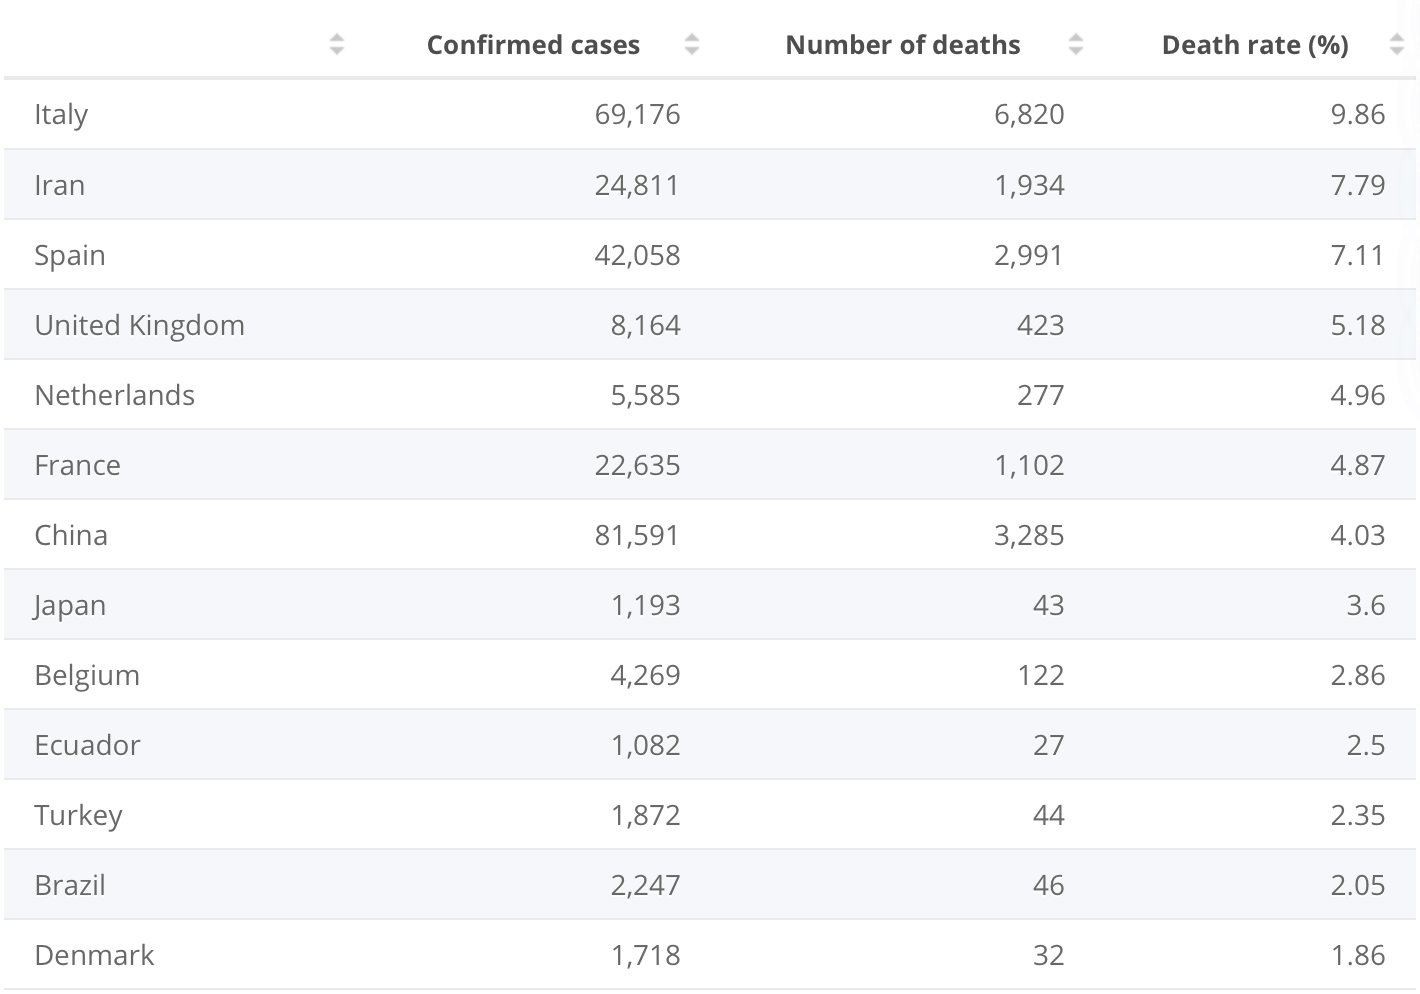Click Japan's death rate 3.6
Image resolution: width=1420 pixels, height=994 pixels.
coord(1365,605)
